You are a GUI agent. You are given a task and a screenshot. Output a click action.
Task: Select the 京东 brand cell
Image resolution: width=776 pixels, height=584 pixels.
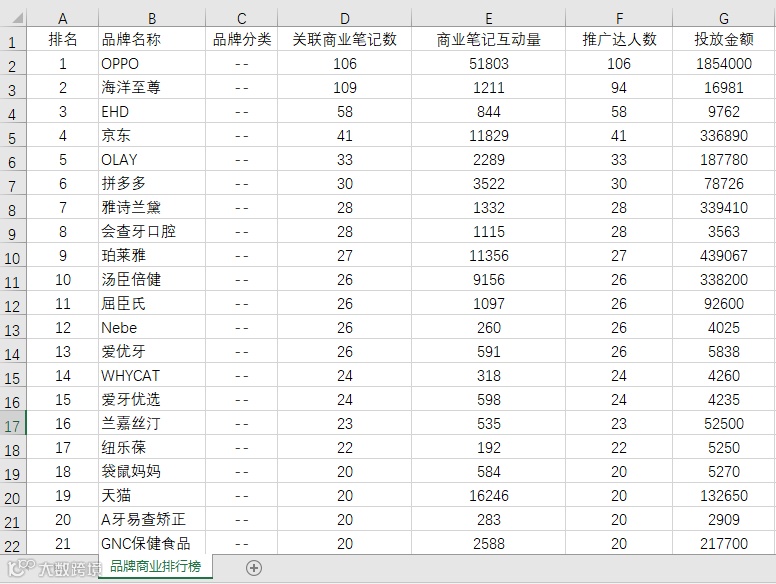point(152,136)
